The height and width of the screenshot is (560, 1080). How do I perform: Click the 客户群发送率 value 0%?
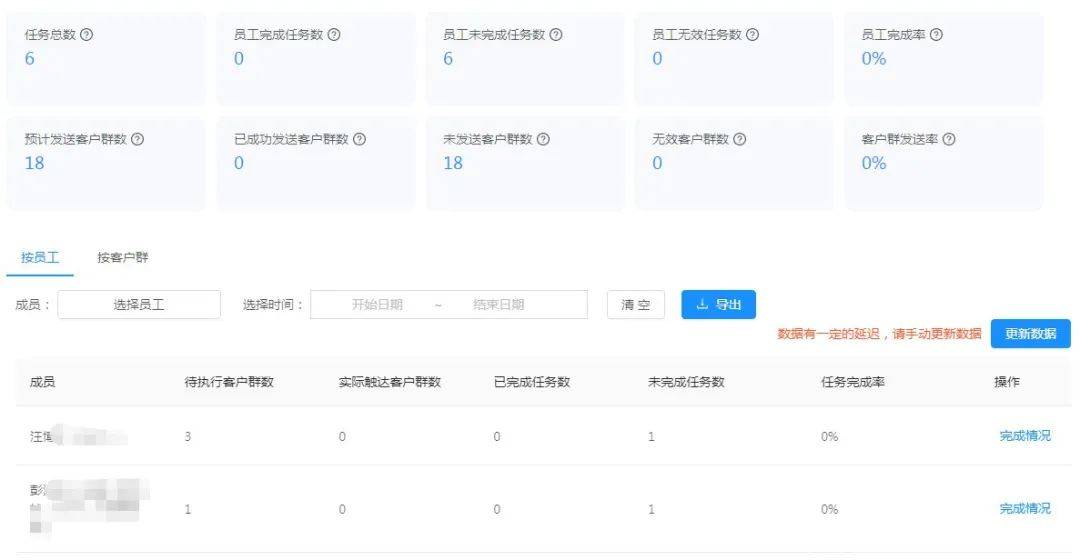pos(874,163)
